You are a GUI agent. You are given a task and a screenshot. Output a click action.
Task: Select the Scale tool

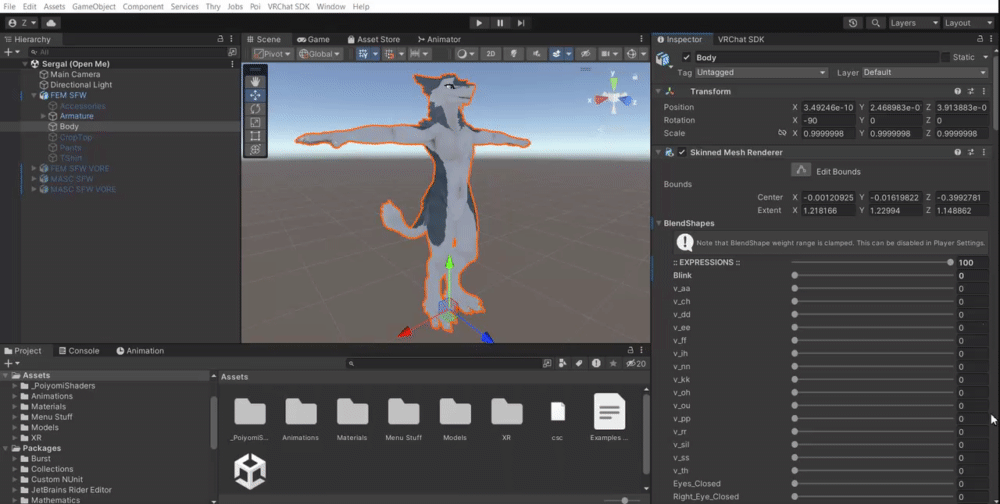point(255,122)
